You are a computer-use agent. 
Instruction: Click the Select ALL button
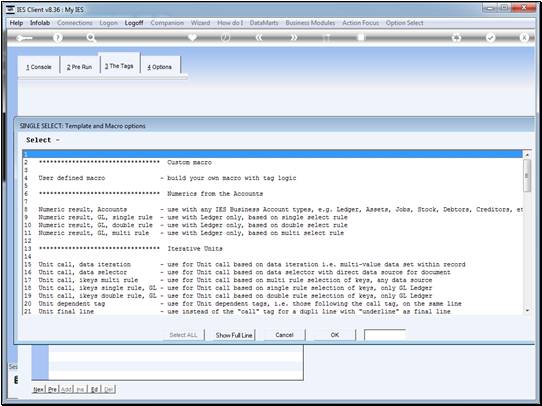click(183, 335)
